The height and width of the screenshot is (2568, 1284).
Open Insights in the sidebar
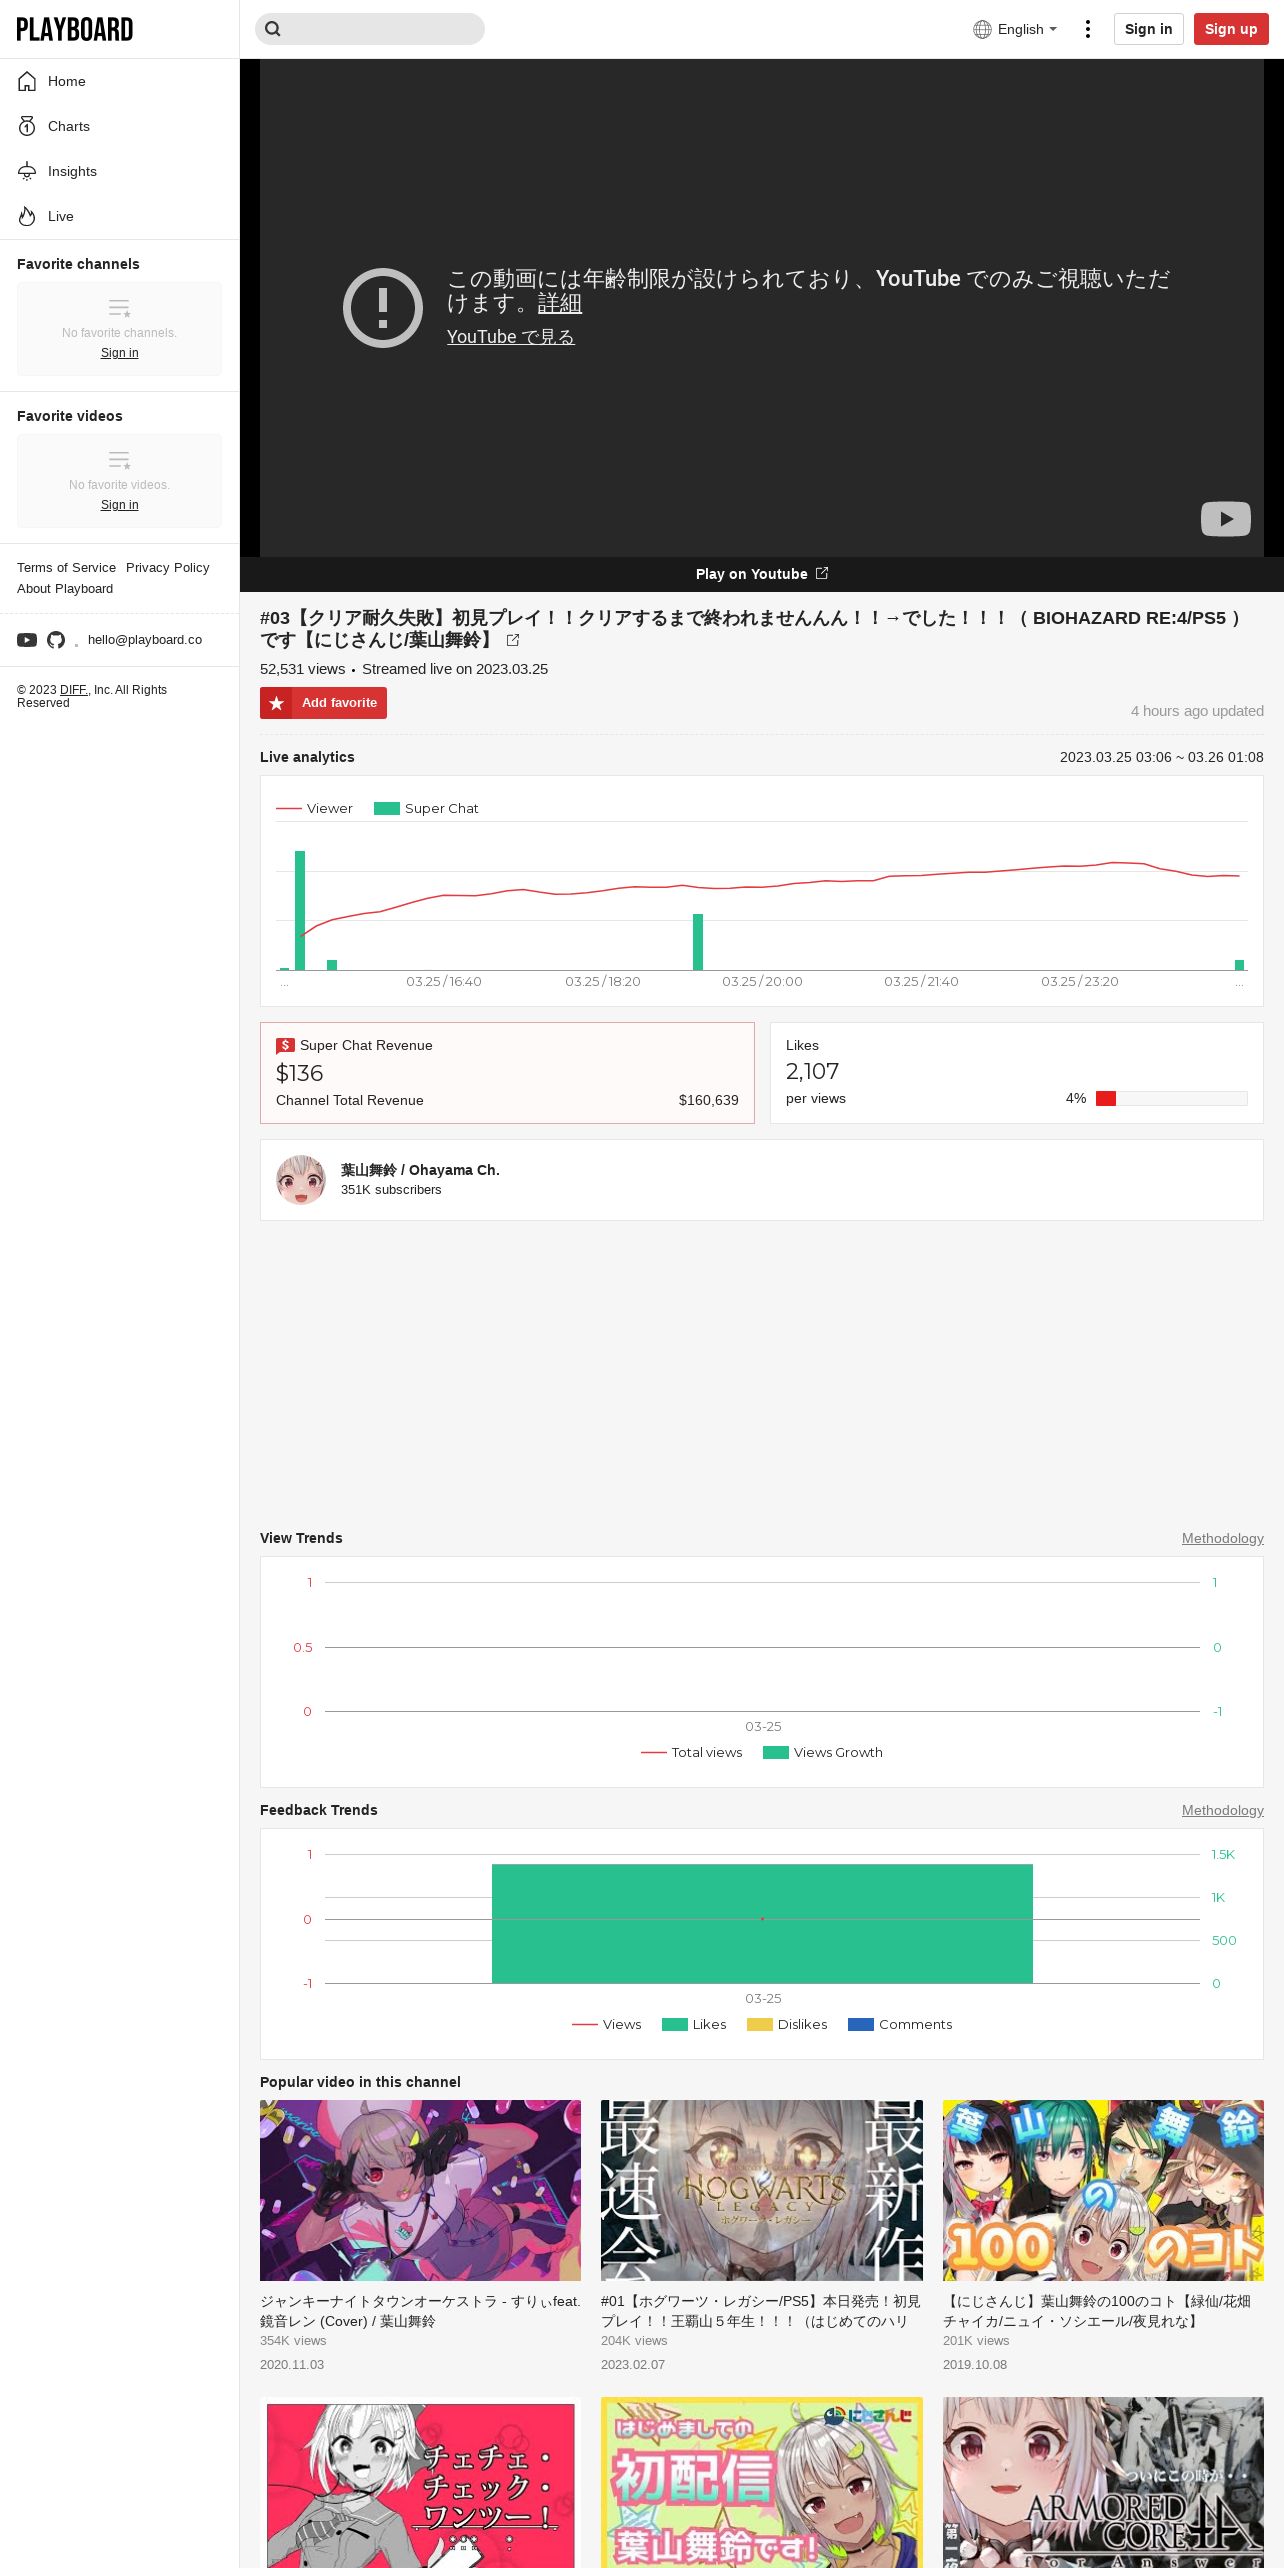coord(119,171)
